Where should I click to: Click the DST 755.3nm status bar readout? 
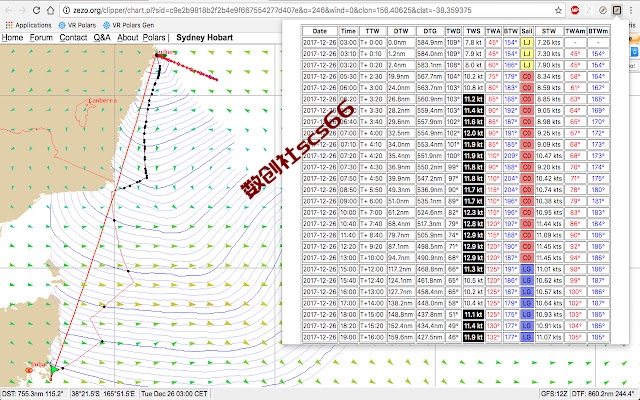(x=34, y=393)
